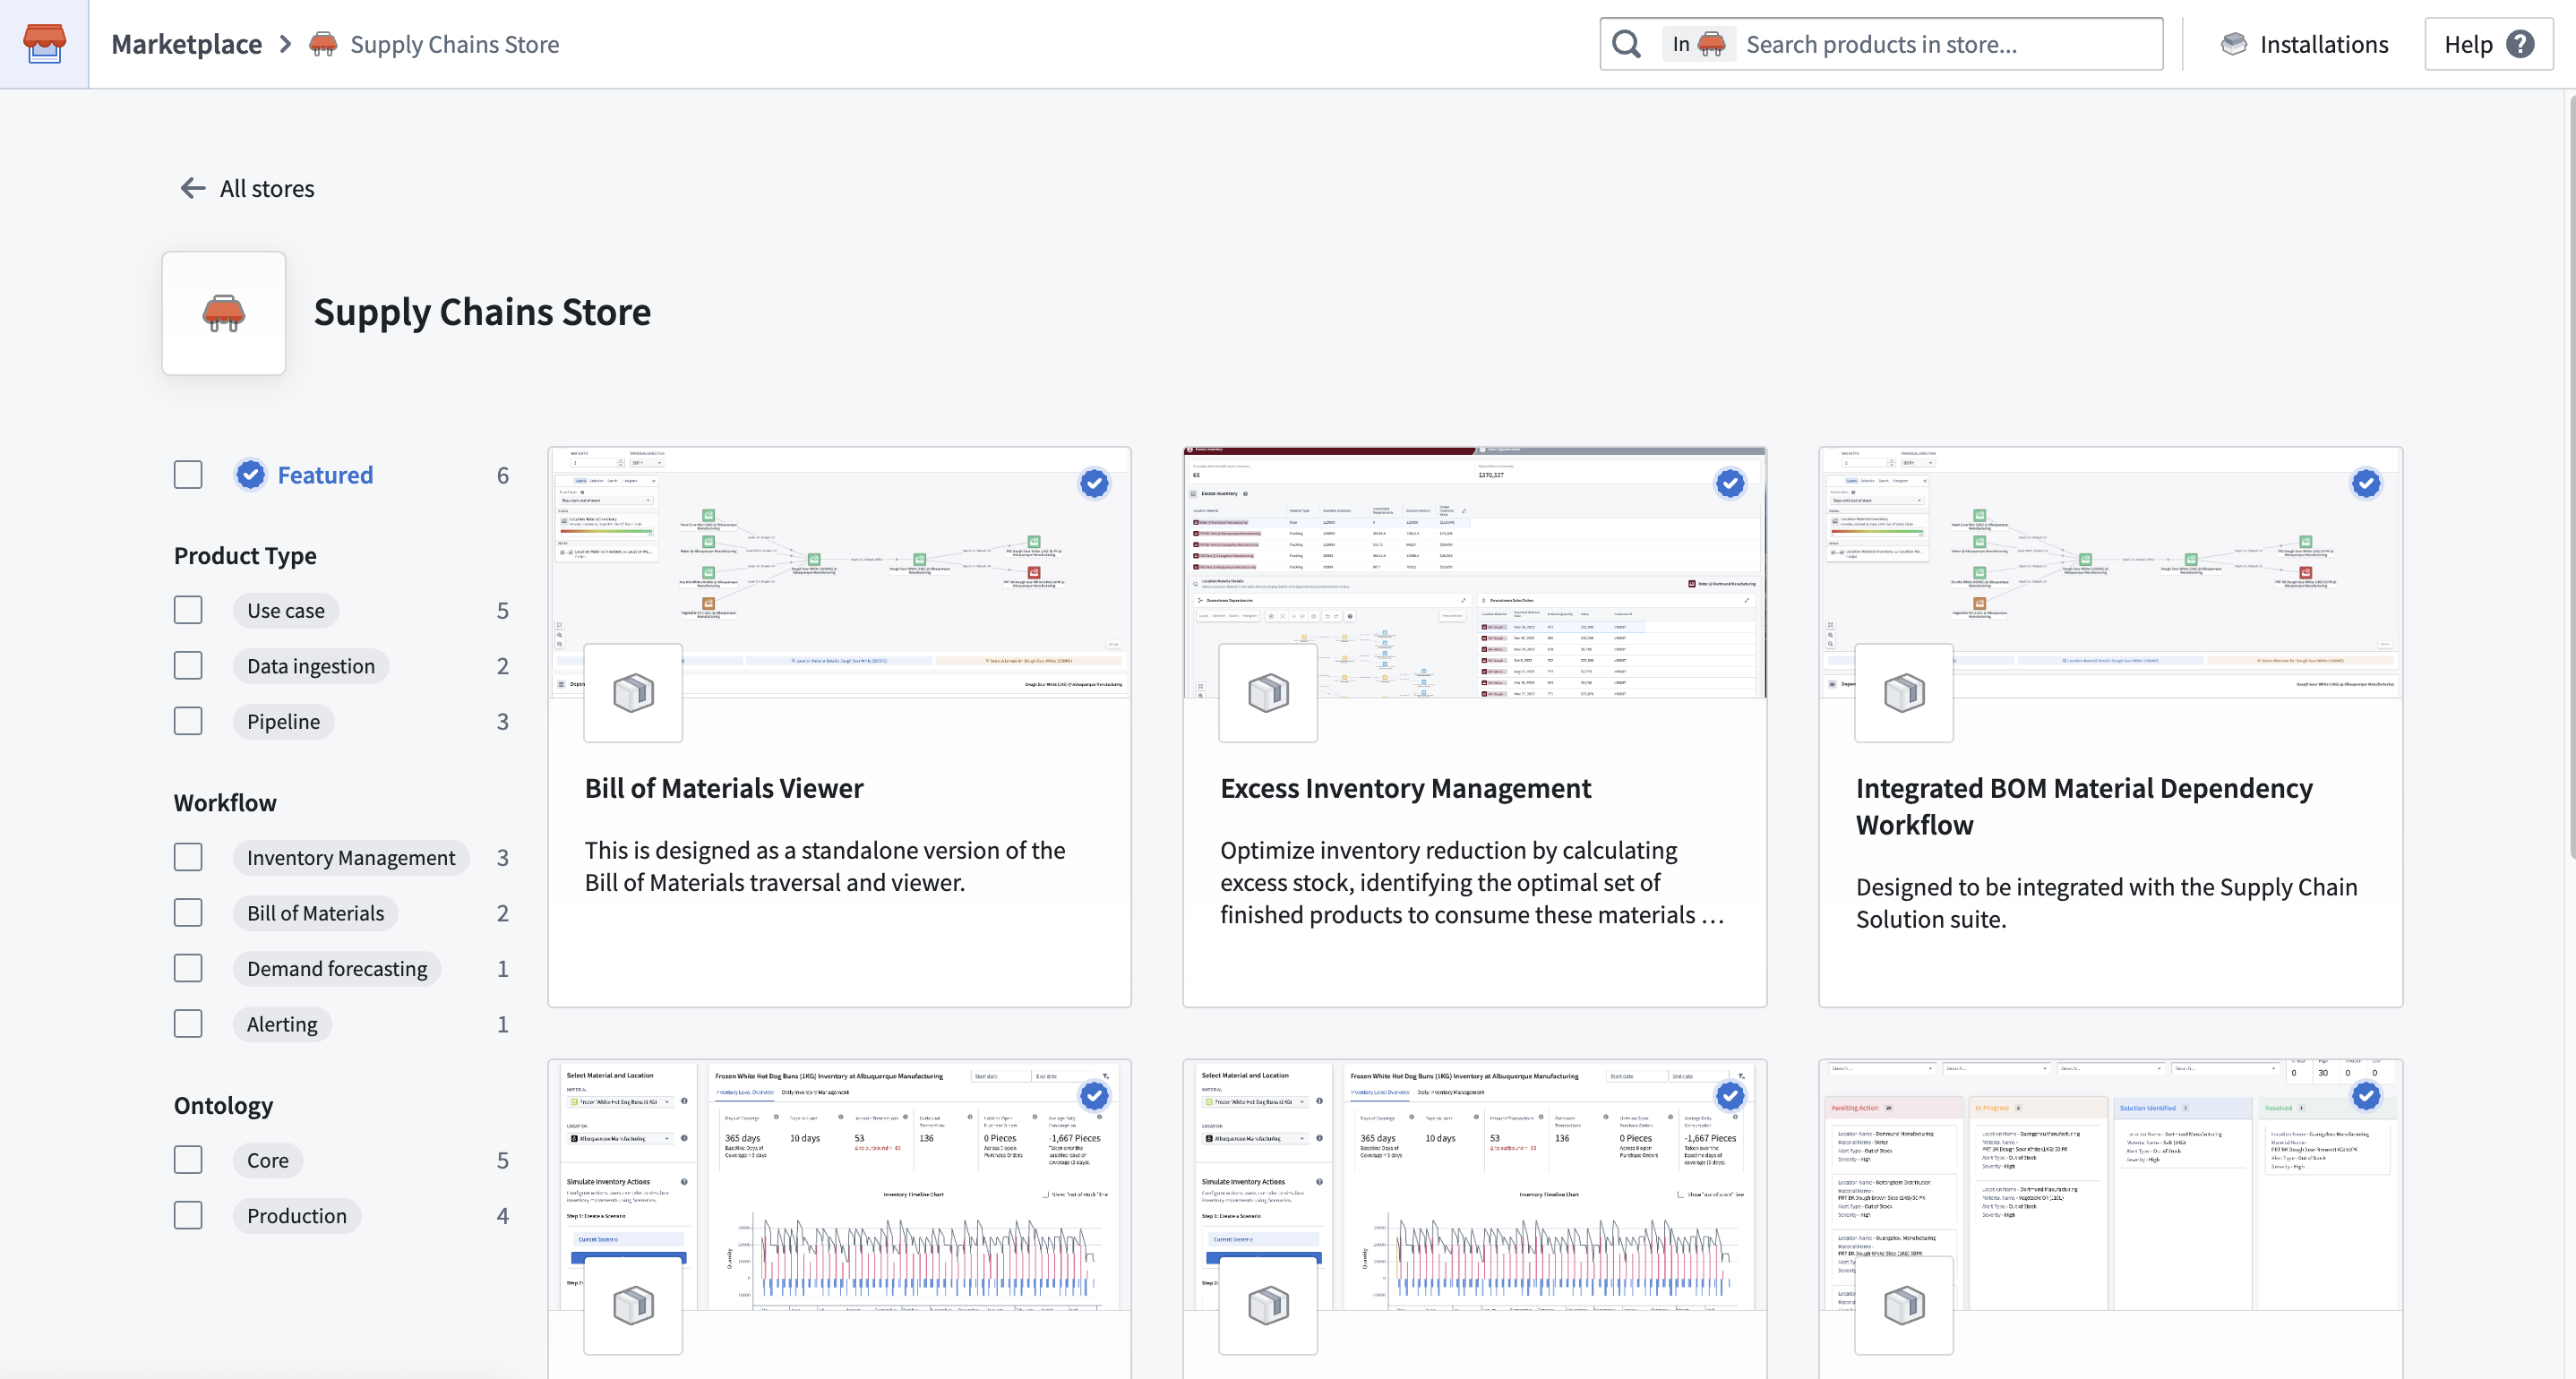Click the Featured verified badge icon in filters
This screenshot has height=1379, width=2576.
click(x=251, y=475)
